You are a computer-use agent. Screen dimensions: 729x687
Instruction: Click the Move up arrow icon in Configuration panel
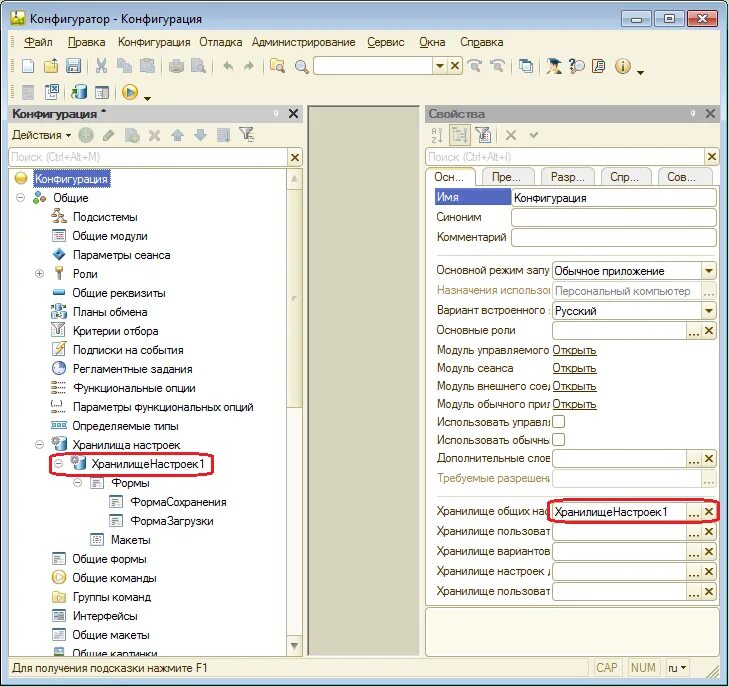click(177, 135)
